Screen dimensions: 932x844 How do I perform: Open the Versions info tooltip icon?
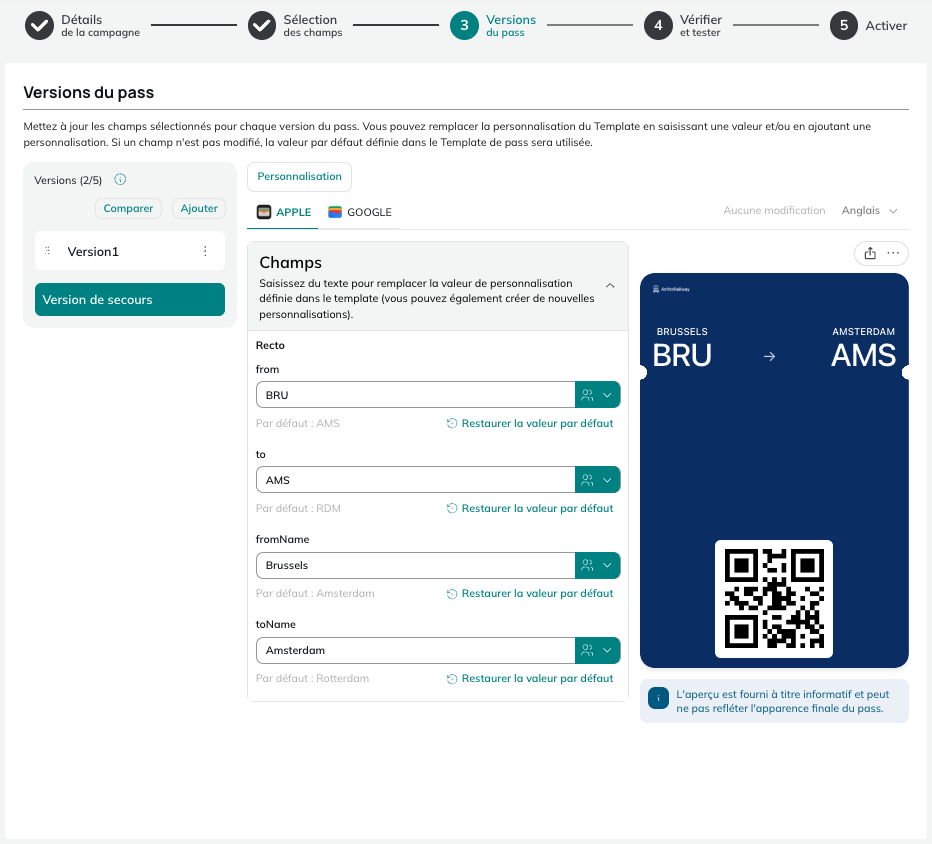coord(120,179)
